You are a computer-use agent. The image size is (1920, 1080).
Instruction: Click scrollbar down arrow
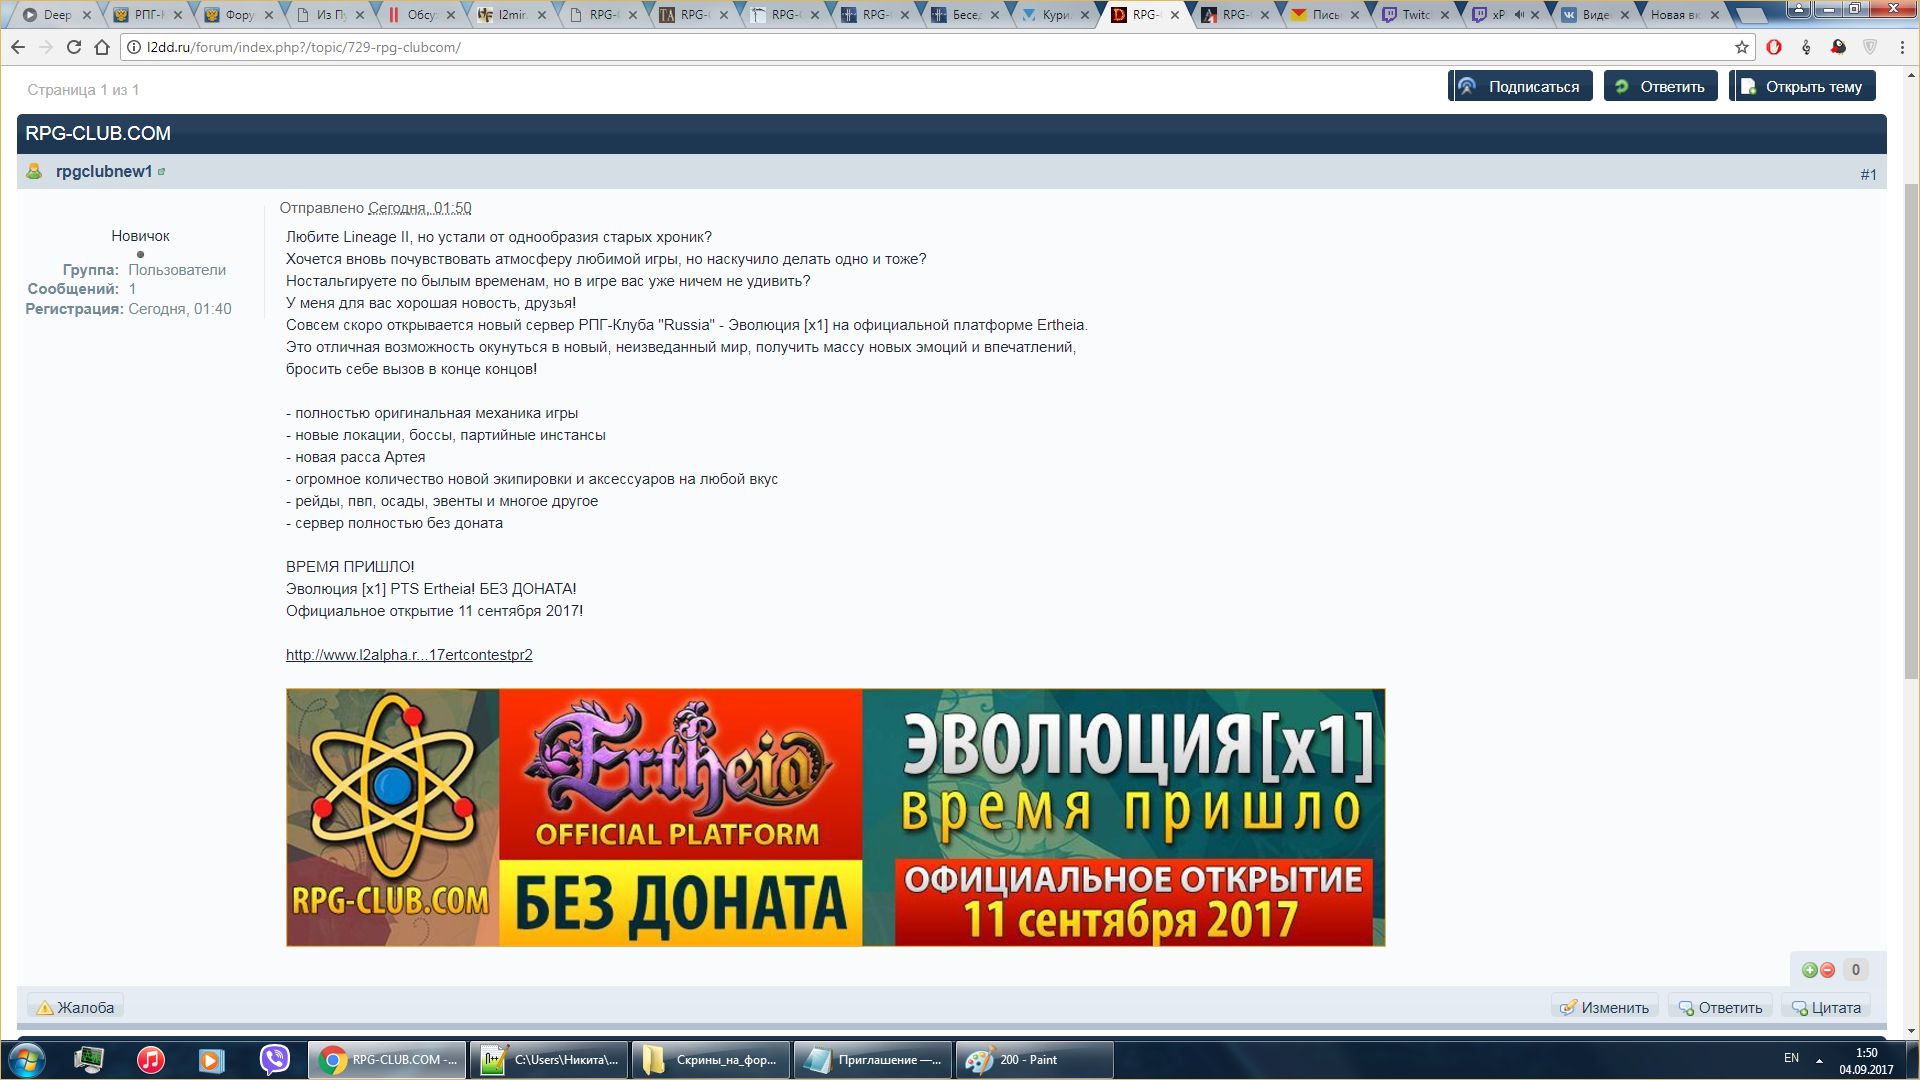pyautogui.click(x=1911, y=1031)
